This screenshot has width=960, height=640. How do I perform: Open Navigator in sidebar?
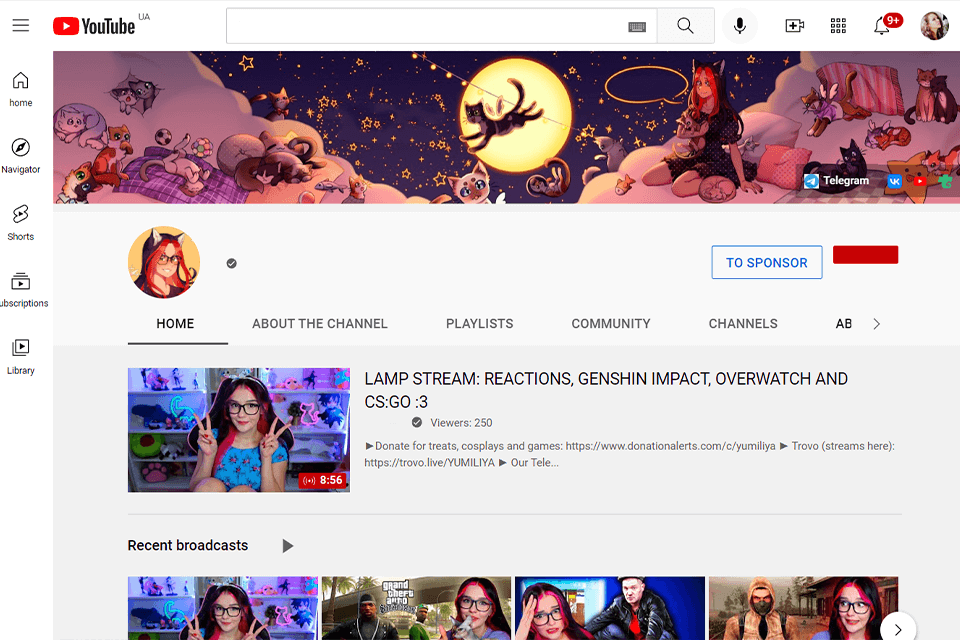[x=21, y=156]
